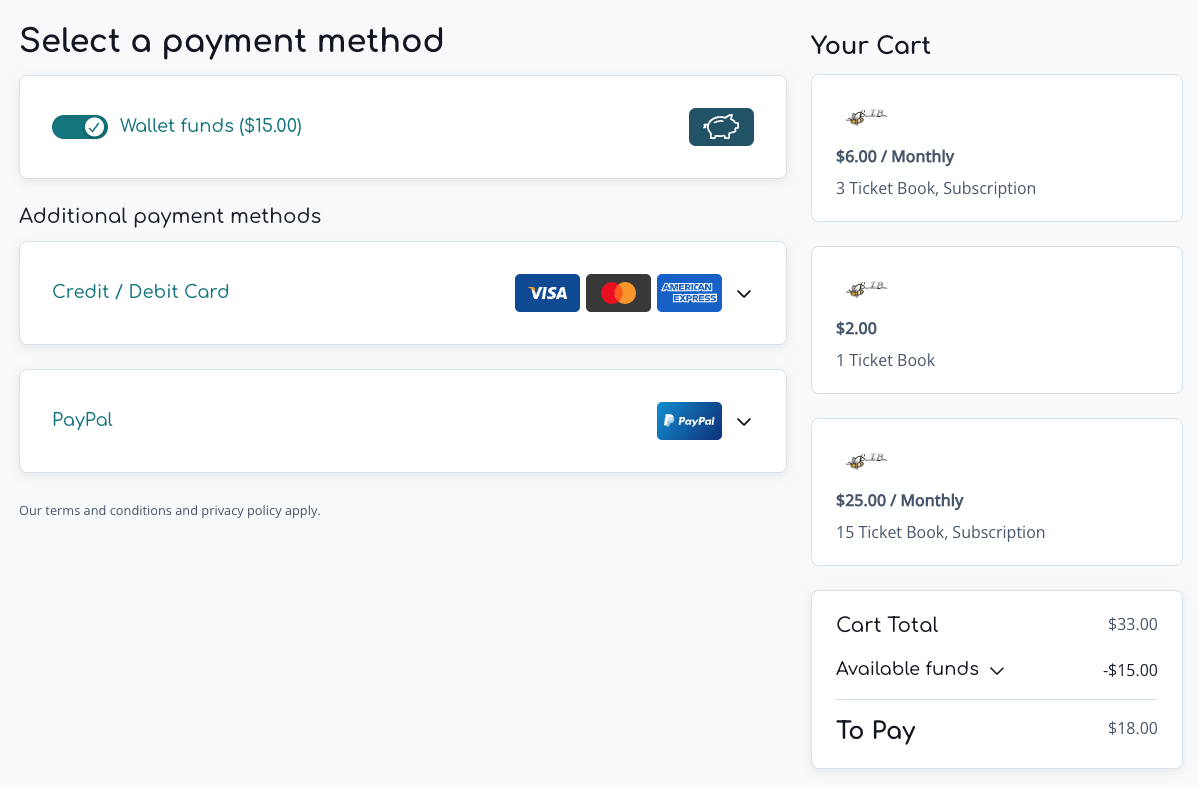This screenshot has width=1199, height=788.
Task: Click the Wallet funds ($15.00) label
Action: click(x=211, y=125)
